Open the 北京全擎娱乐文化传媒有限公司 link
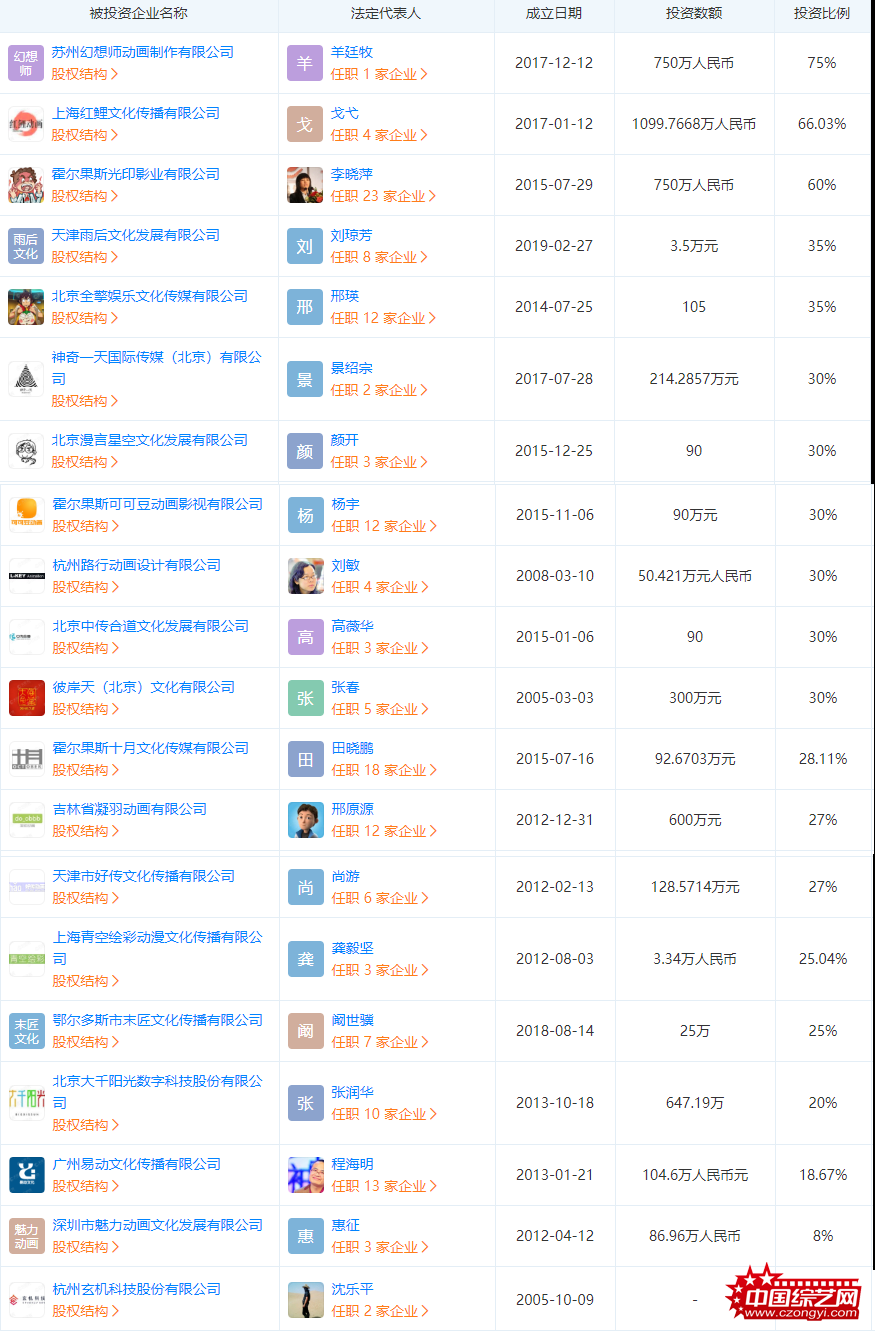Viewport: 875px width, 1332px height. pos(150,296)
